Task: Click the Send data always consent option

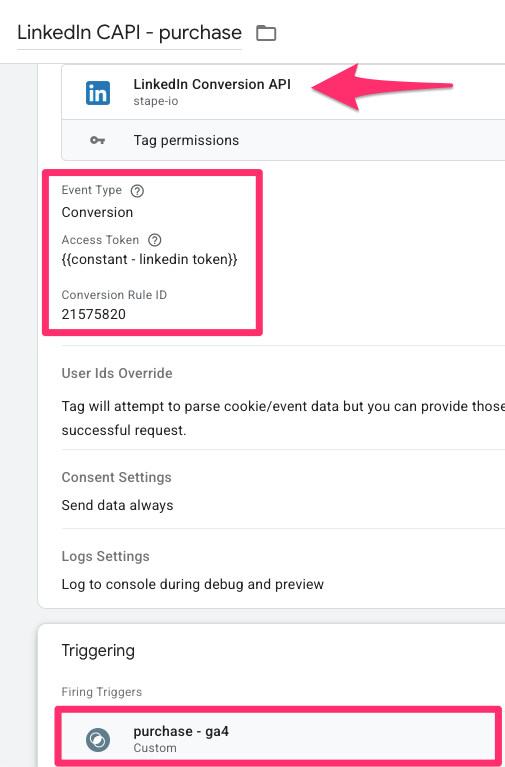Action: click(x=117, y=505)
